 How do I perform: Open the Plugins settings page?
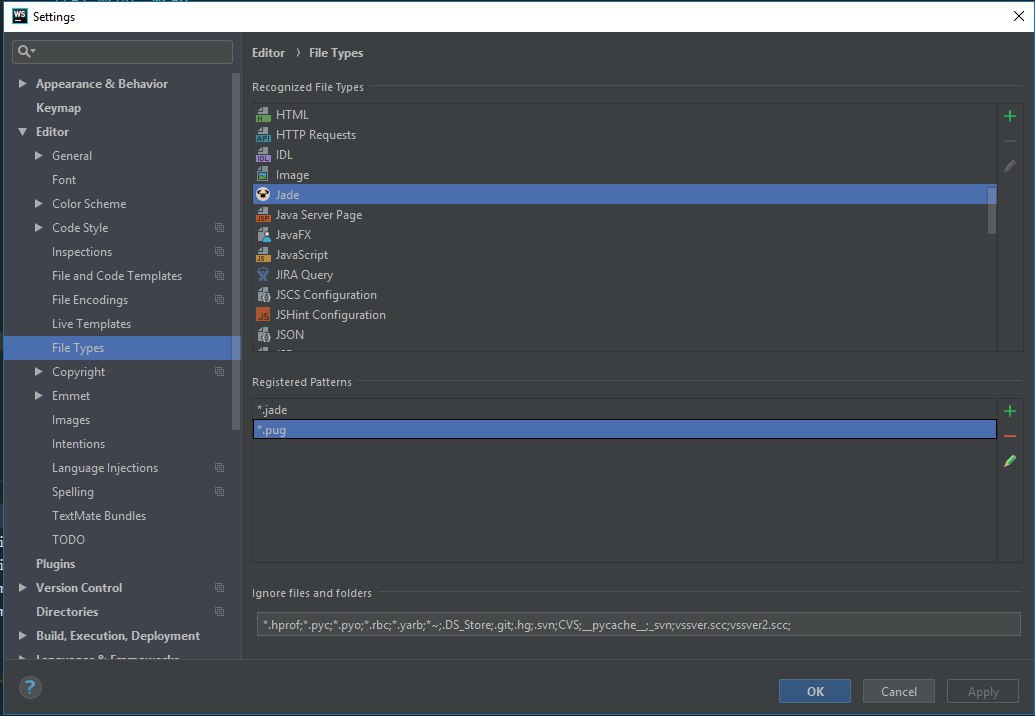[x=55, y=564]
